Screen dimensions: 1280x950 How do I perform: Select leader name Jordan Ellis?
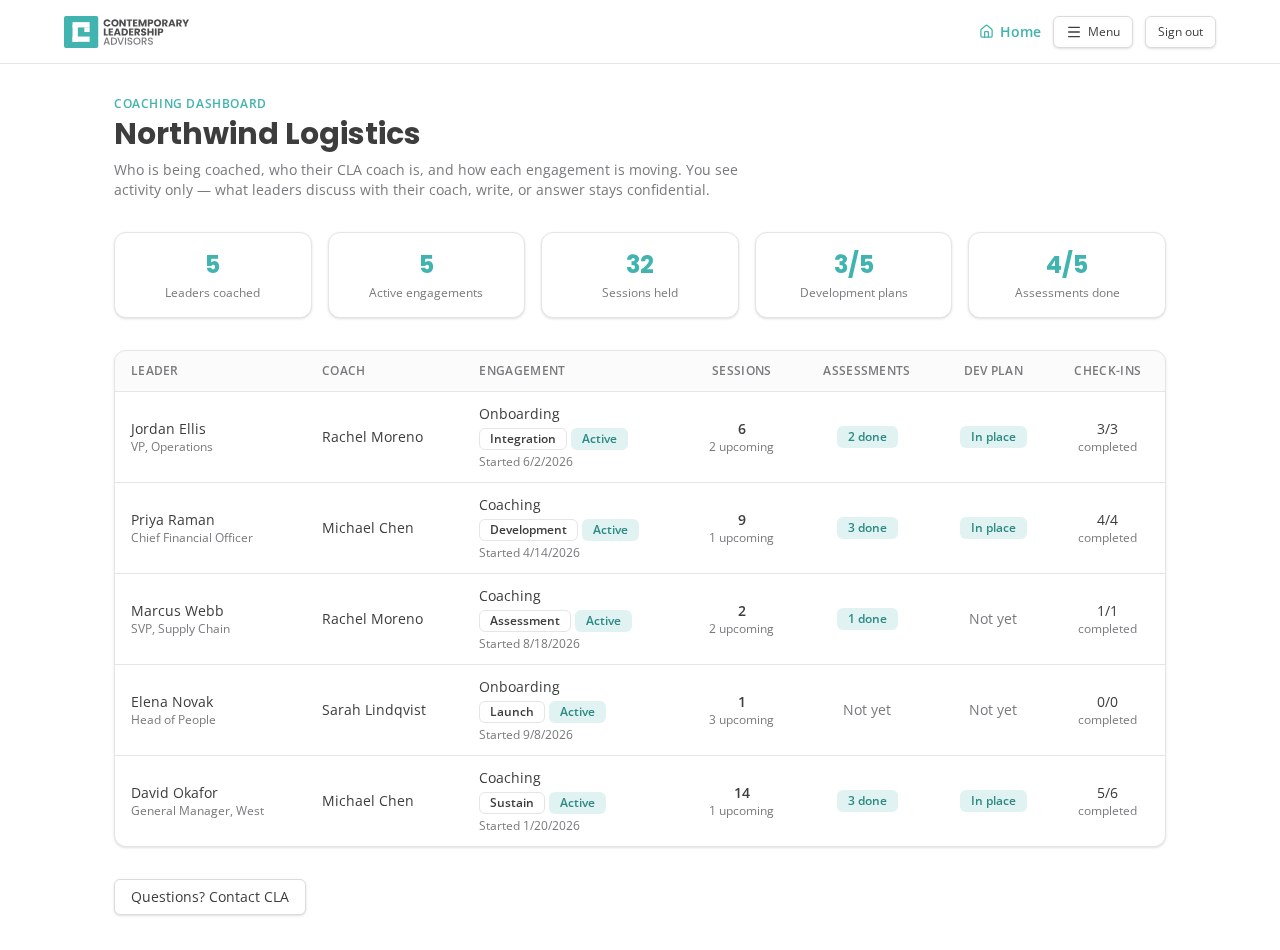point(168,429)
